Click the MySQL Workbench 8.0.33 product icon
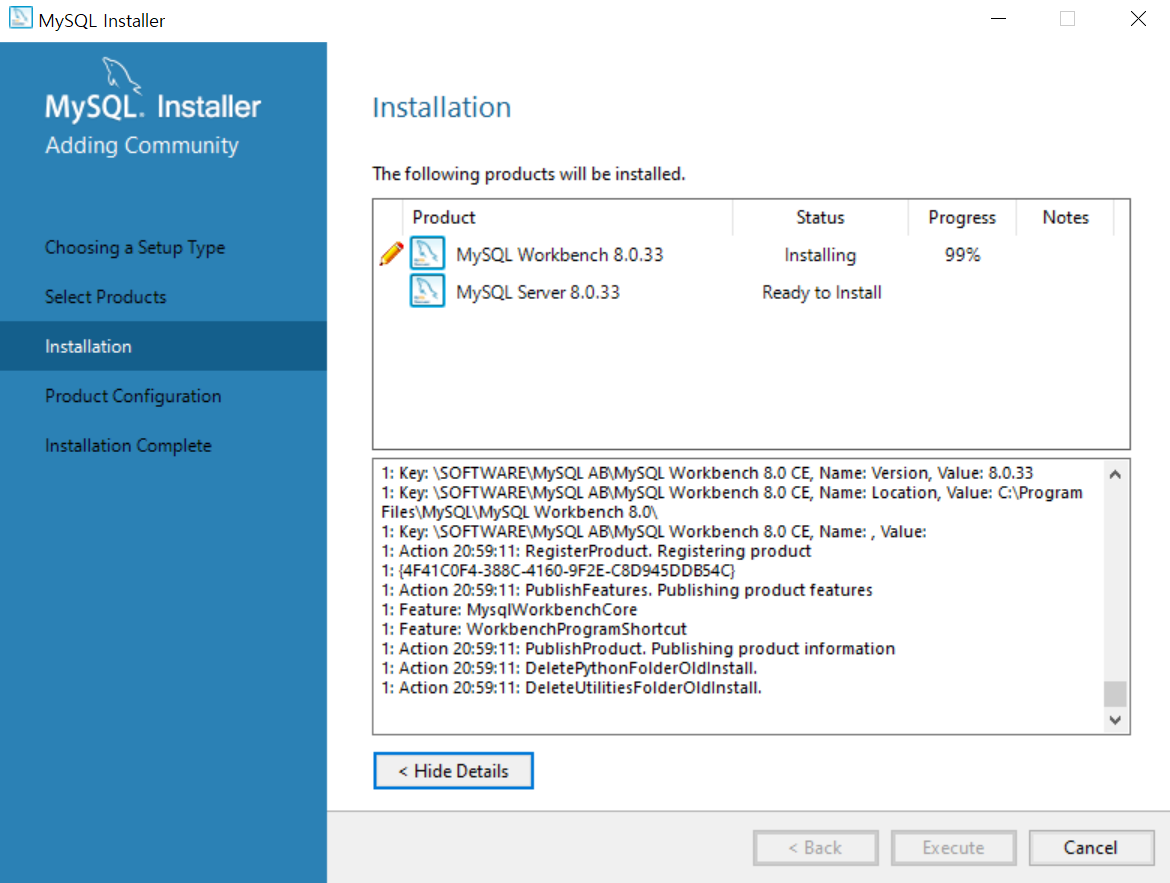 (428, 254)
